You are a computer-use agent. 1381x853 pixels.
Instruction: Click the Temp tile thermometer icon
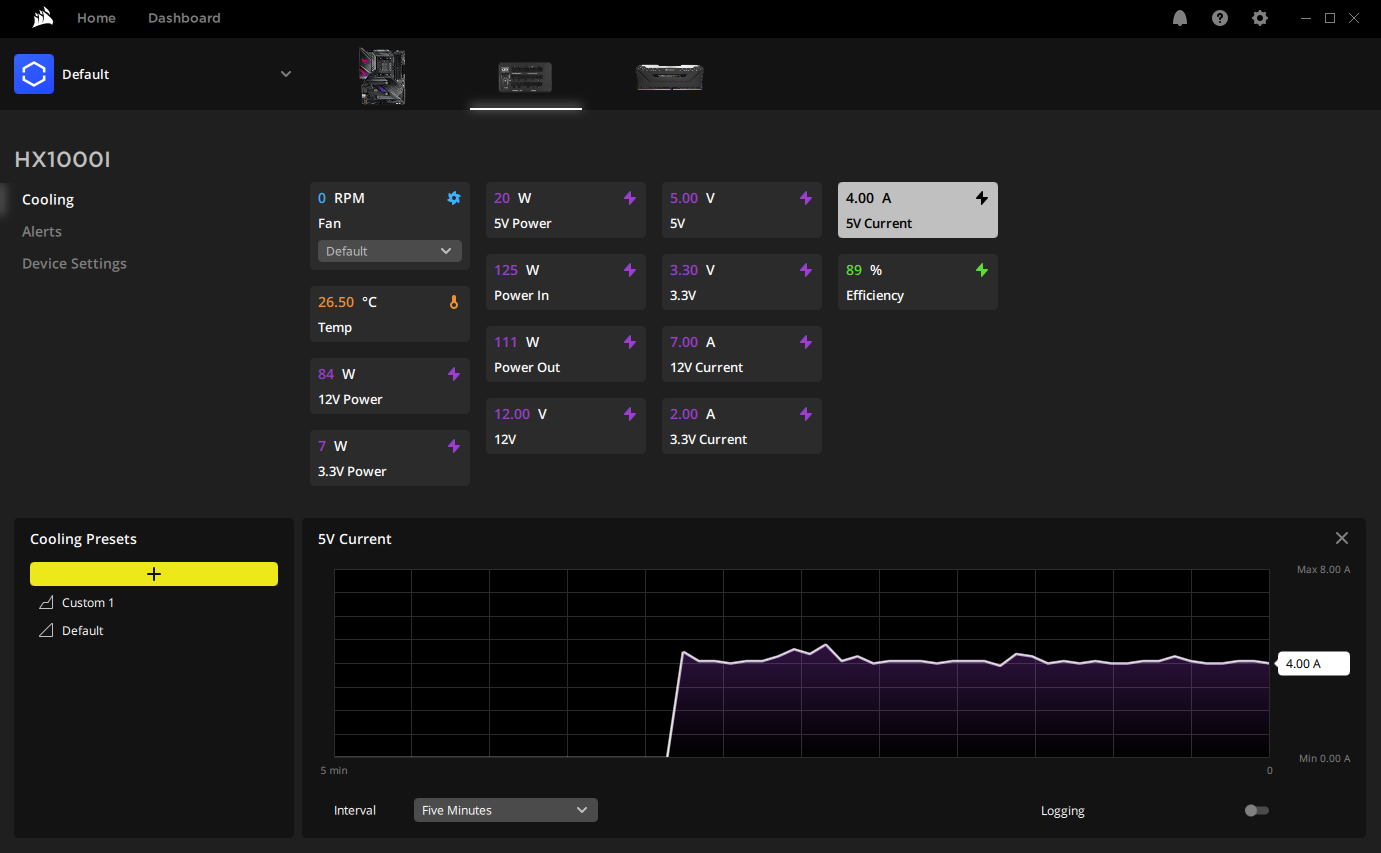[454, 302]
